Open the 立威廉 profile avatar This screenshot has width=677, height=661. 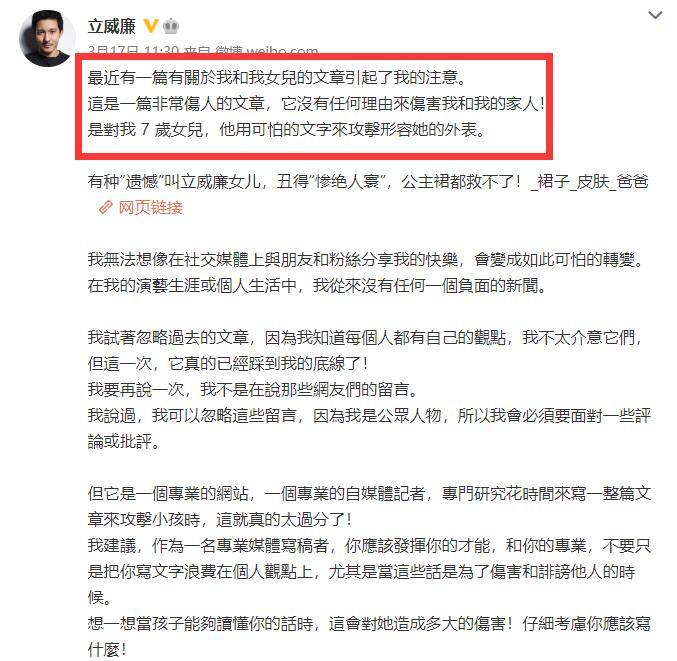click(x=45, y=38)
